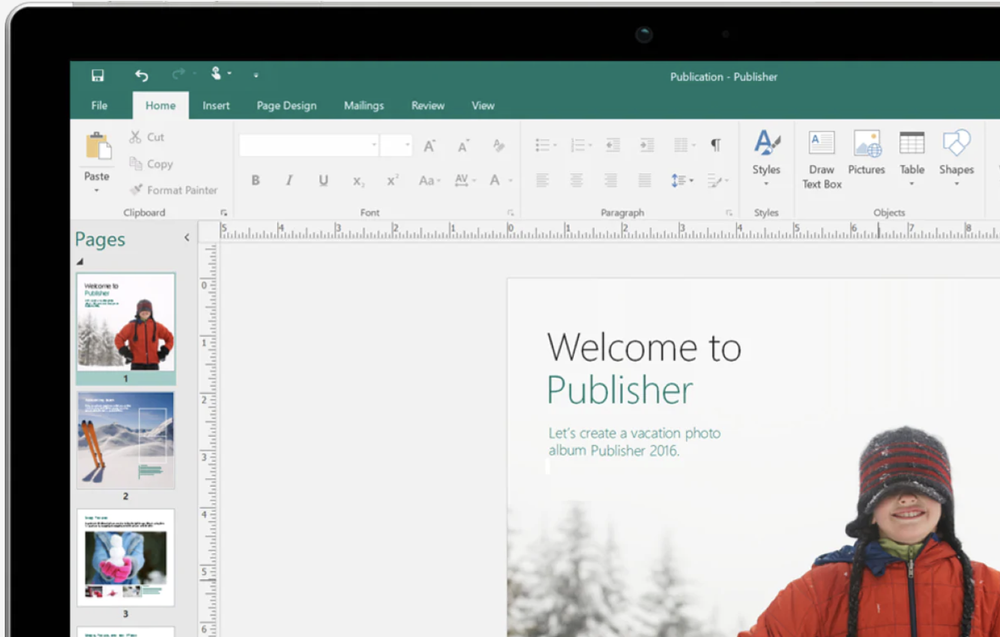
Task: Click the Paste clipboard icon
Action: click(x=97, y=147)
